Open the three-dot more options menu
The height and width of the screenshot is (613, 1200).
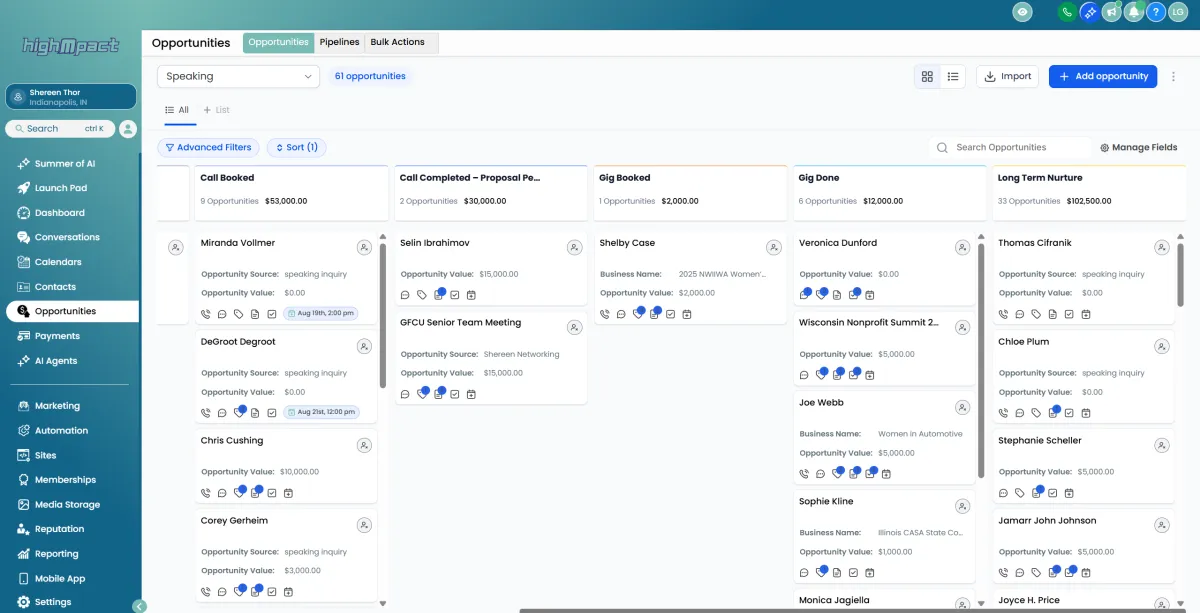pos(1174,76)
